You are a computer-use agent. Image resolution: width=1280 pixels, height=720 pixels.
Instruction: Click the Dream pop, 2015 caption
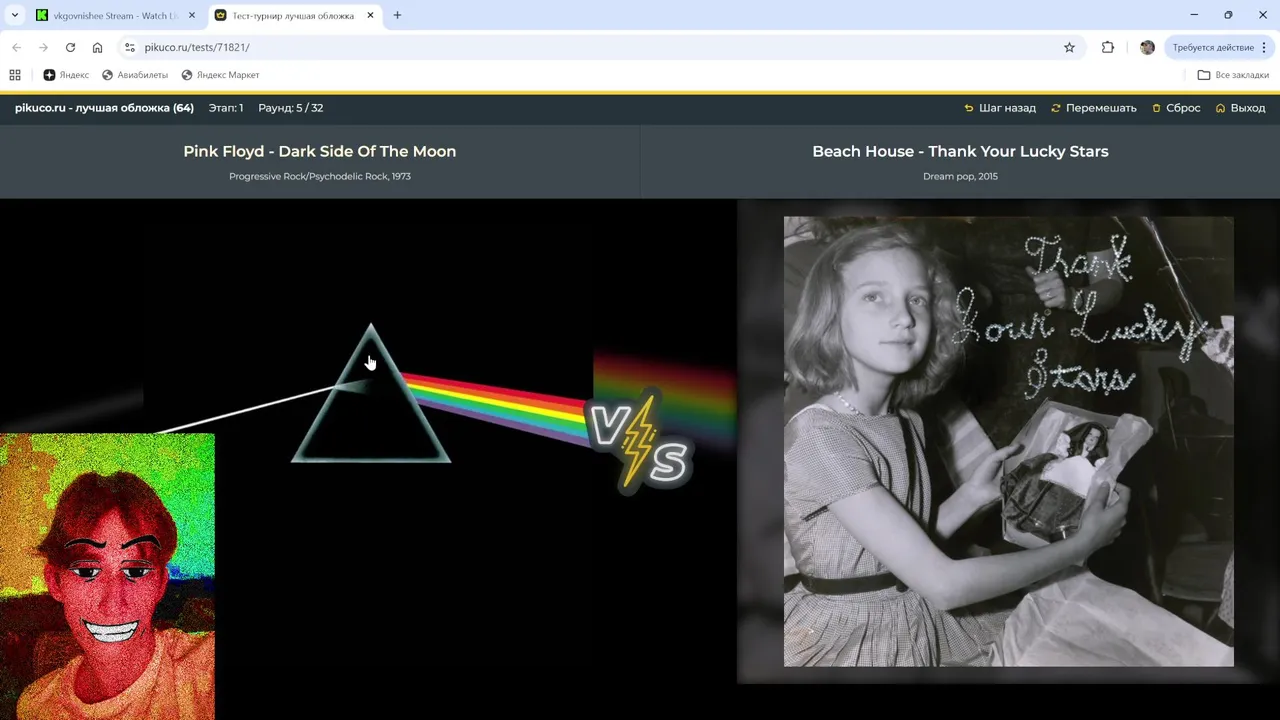(x=960, y=176)
